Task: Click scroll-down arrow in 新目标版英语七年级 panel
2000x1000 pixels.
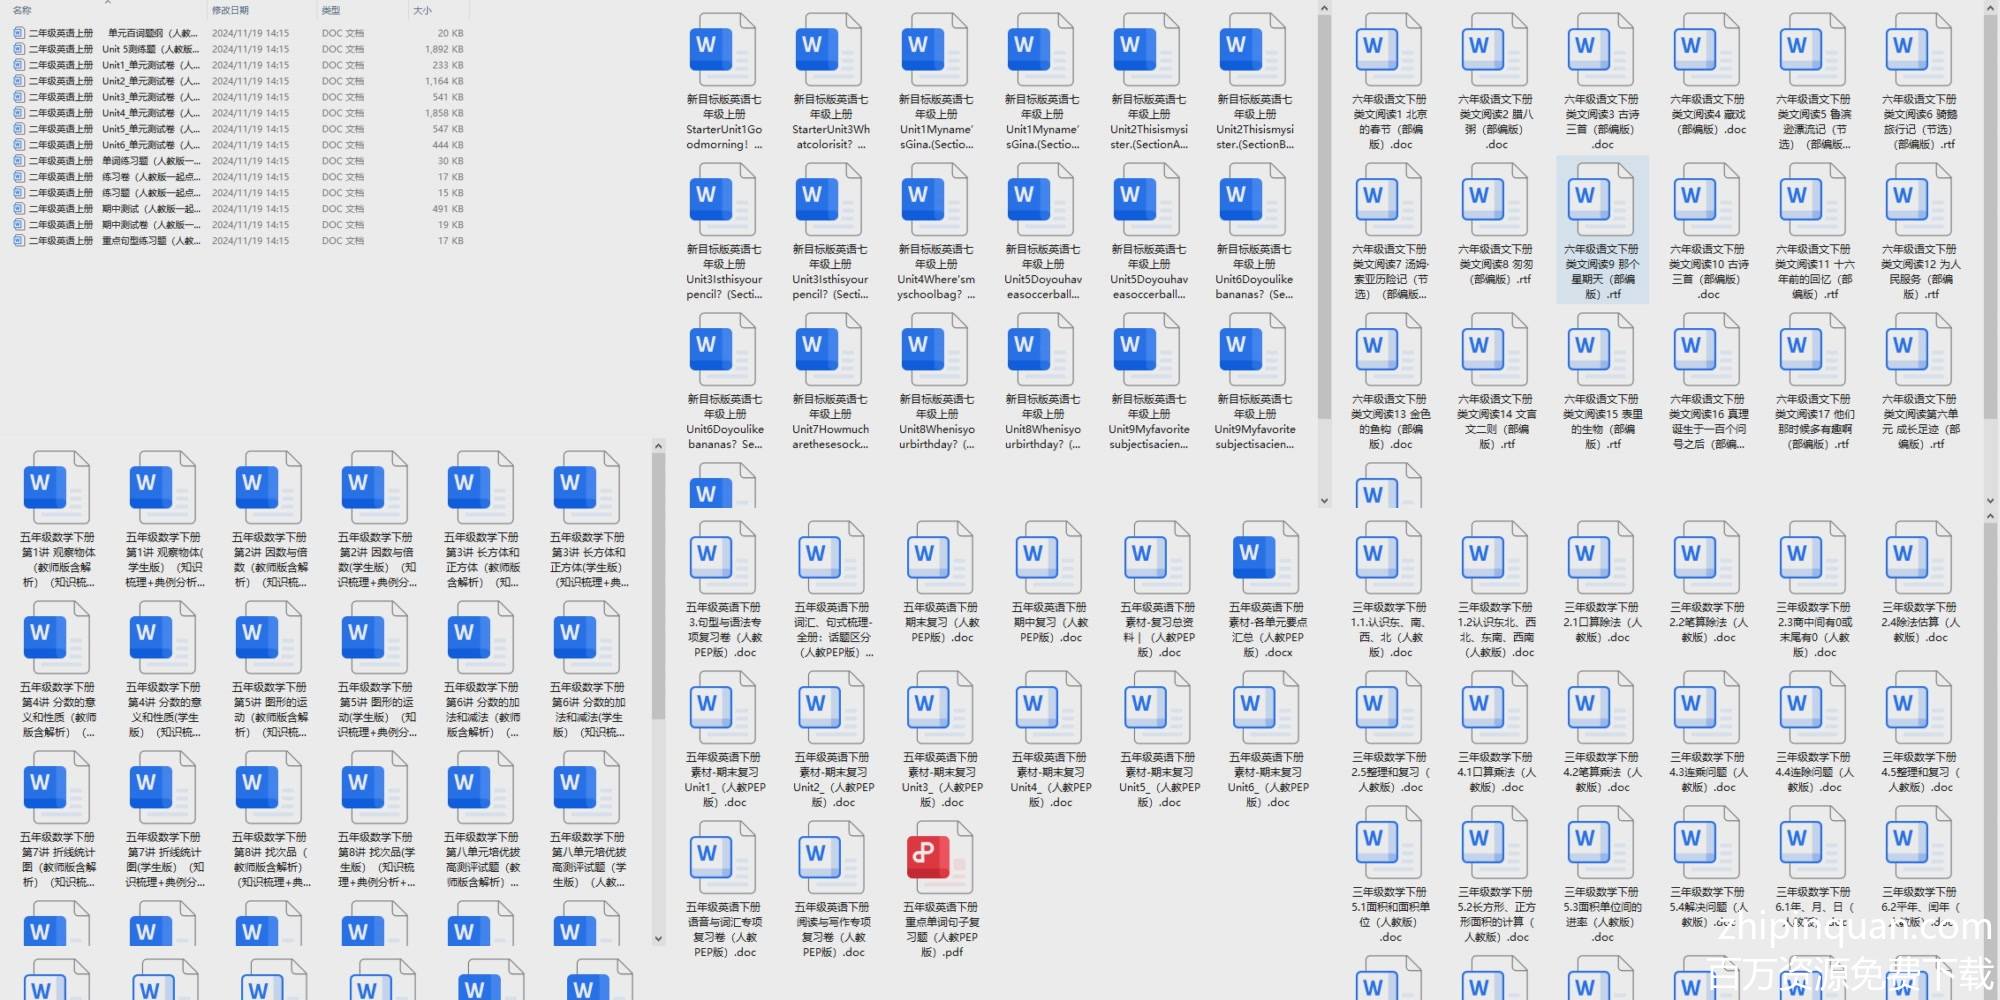Action: pyautogui.click(x=1324, y=501)
